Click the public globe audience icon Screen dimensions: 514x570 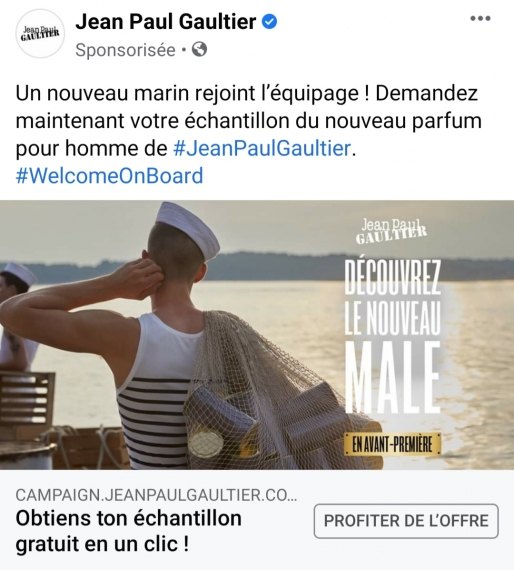pos(199,49)
